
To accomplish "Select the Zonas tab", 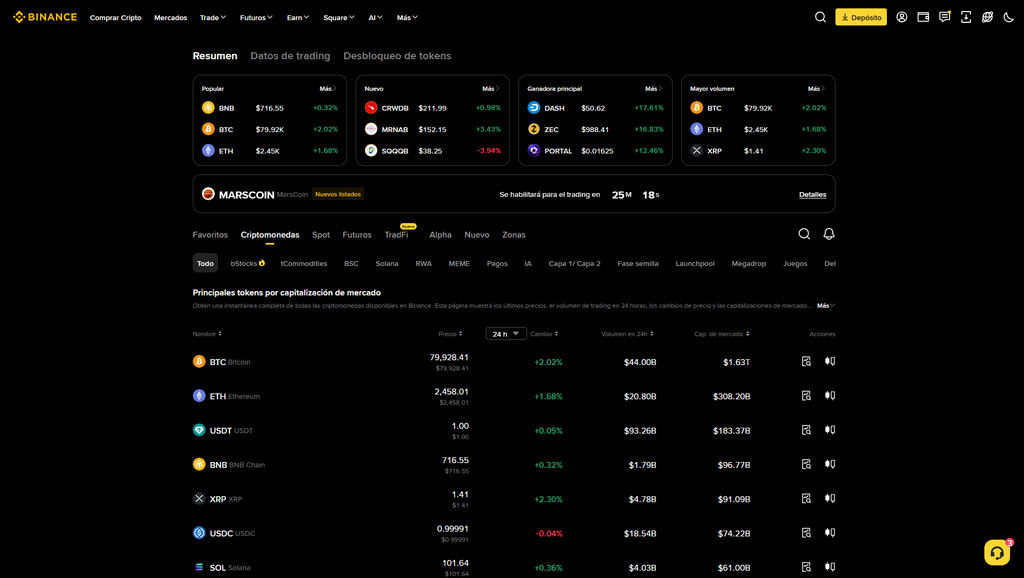I will pyautogui.click(x=514, y=234).
